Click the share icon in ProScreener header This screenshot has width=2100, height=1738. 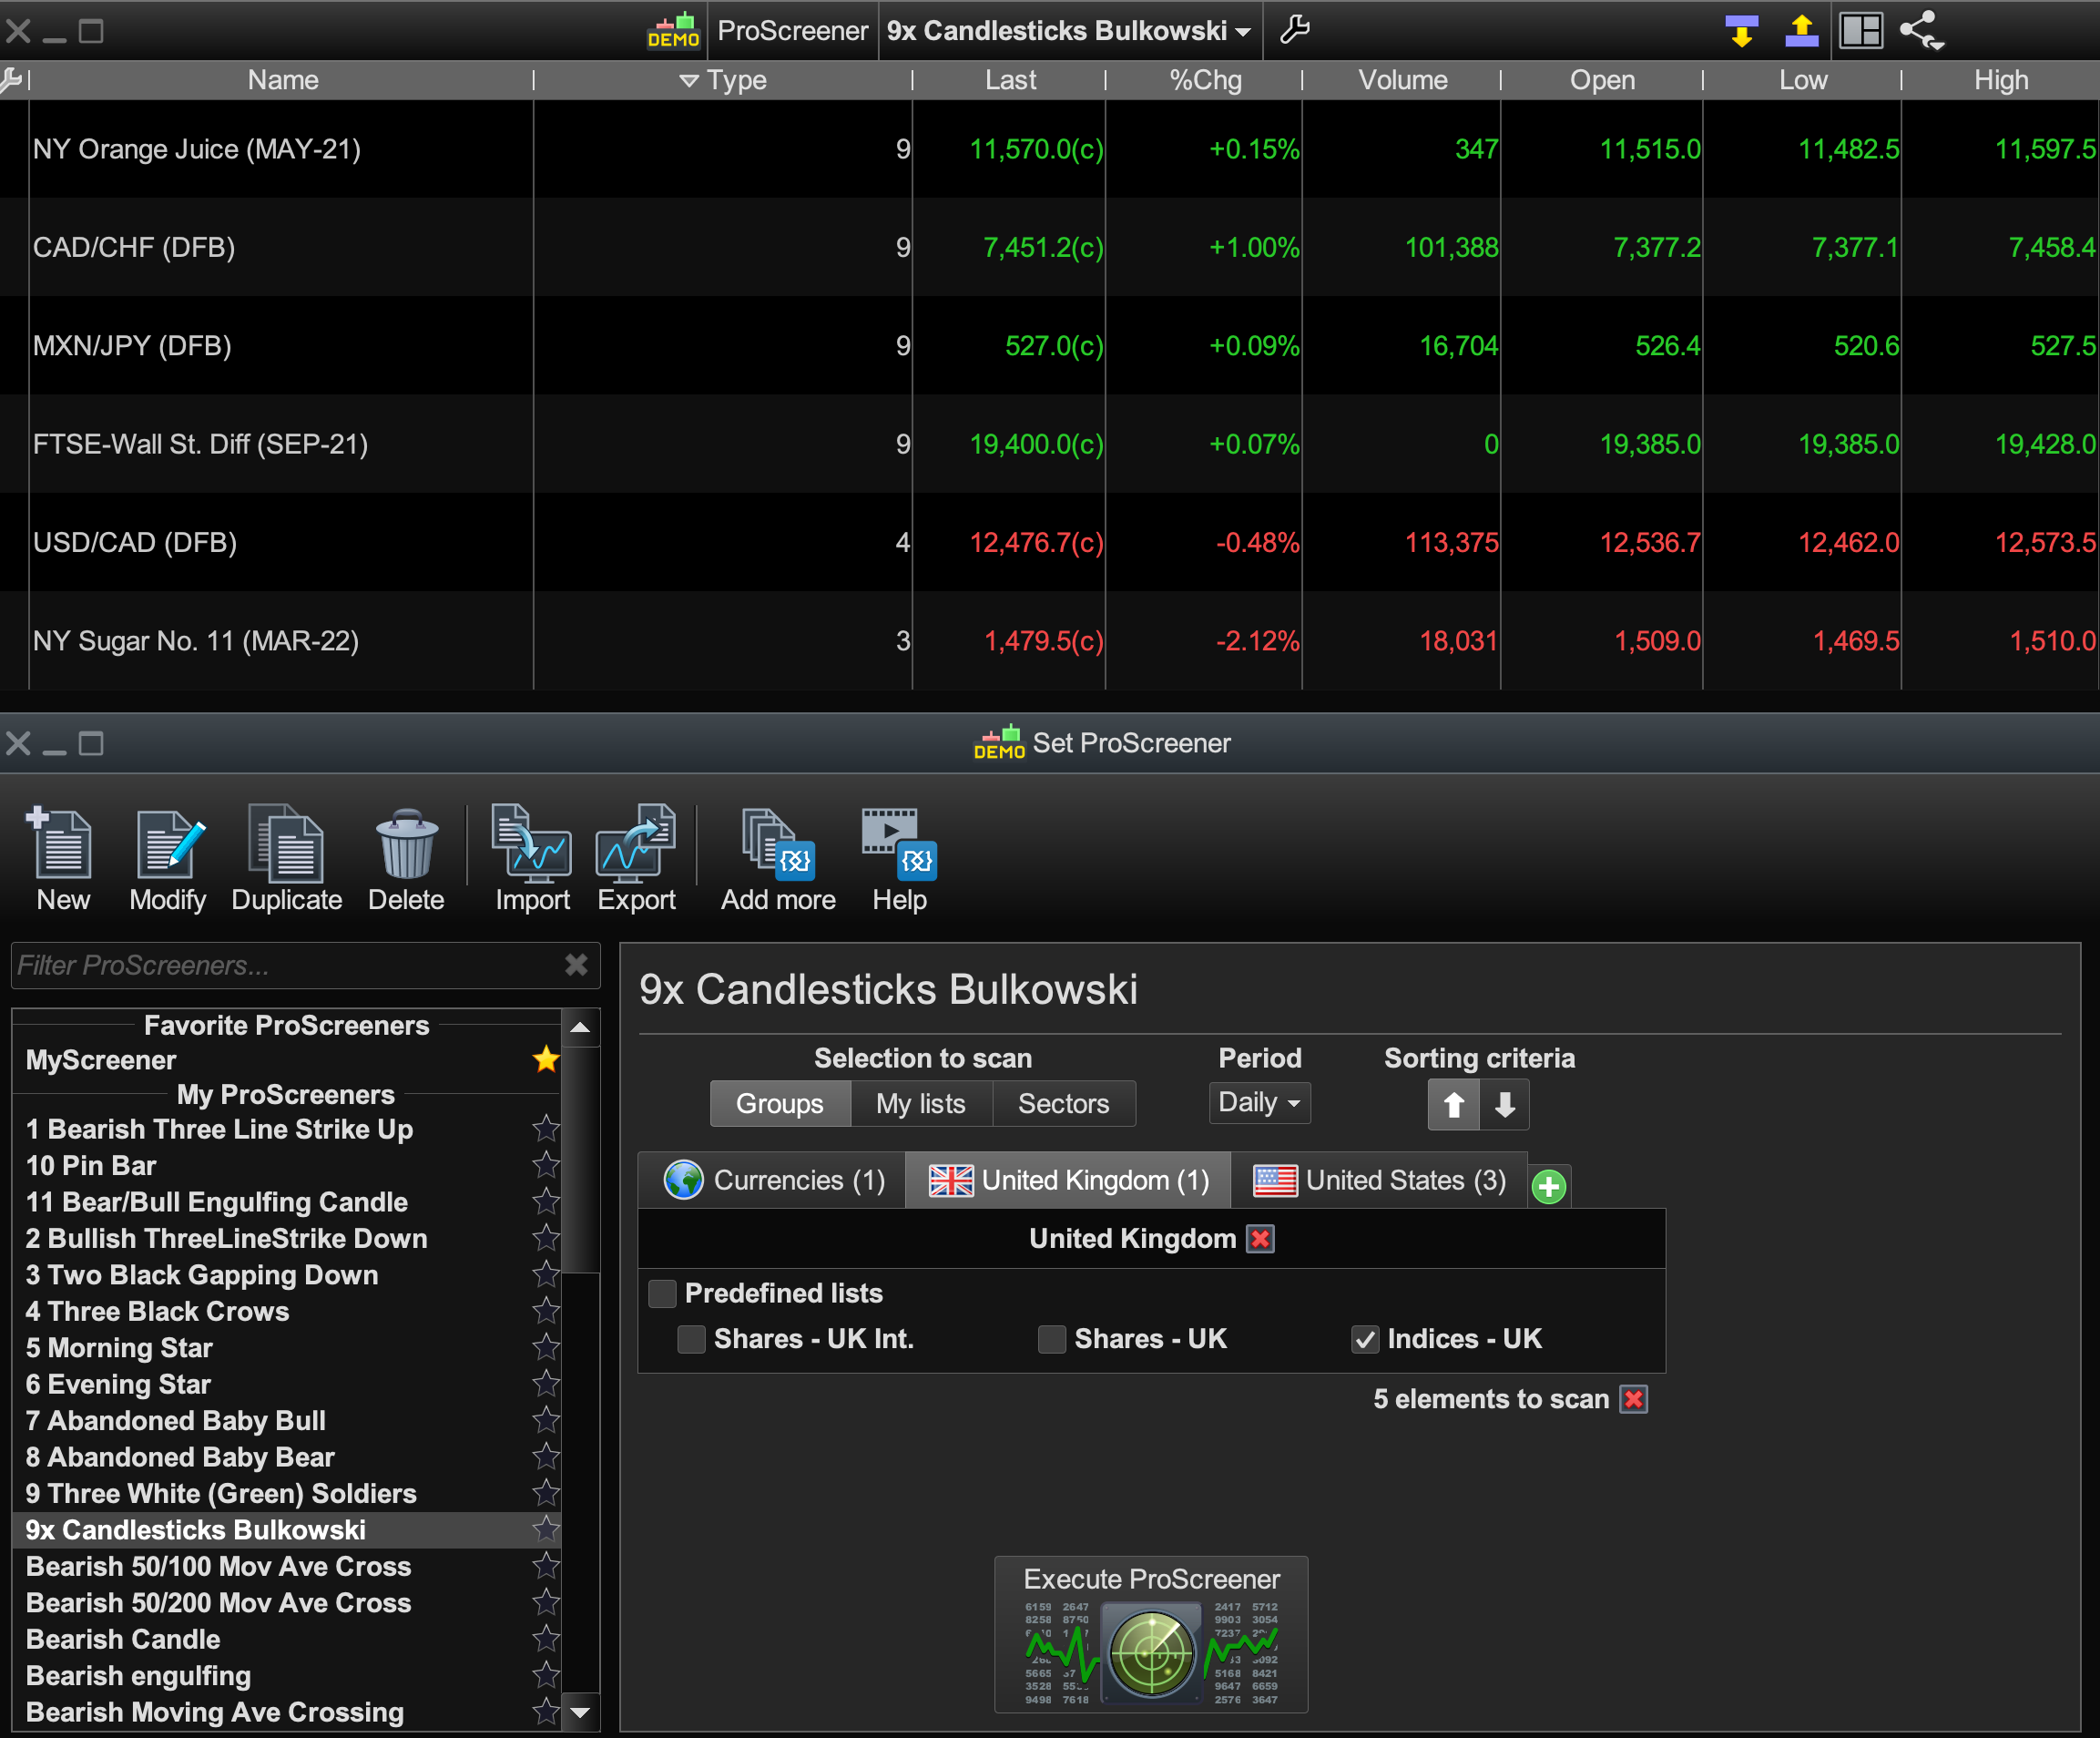coord(1920,31)
